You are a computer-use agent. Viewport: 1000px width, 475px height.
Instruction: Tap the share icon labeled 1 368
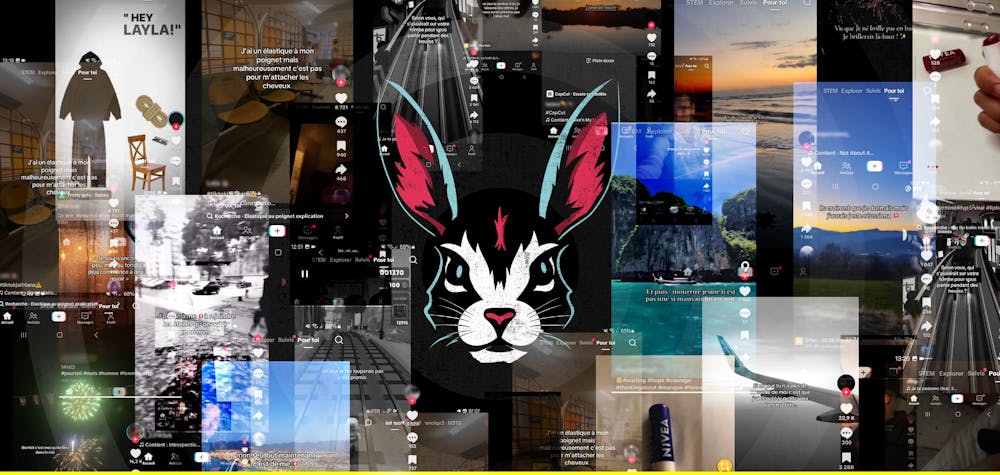[x=806, y=228]
